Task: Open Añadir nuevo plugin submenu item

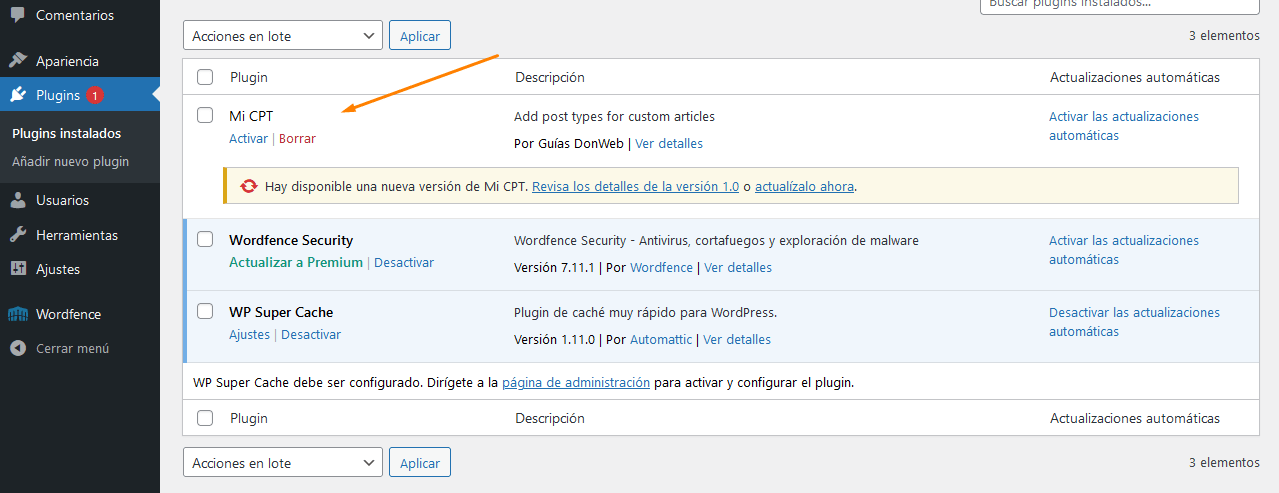Action: pyautogui.click(x=70, y=161)
